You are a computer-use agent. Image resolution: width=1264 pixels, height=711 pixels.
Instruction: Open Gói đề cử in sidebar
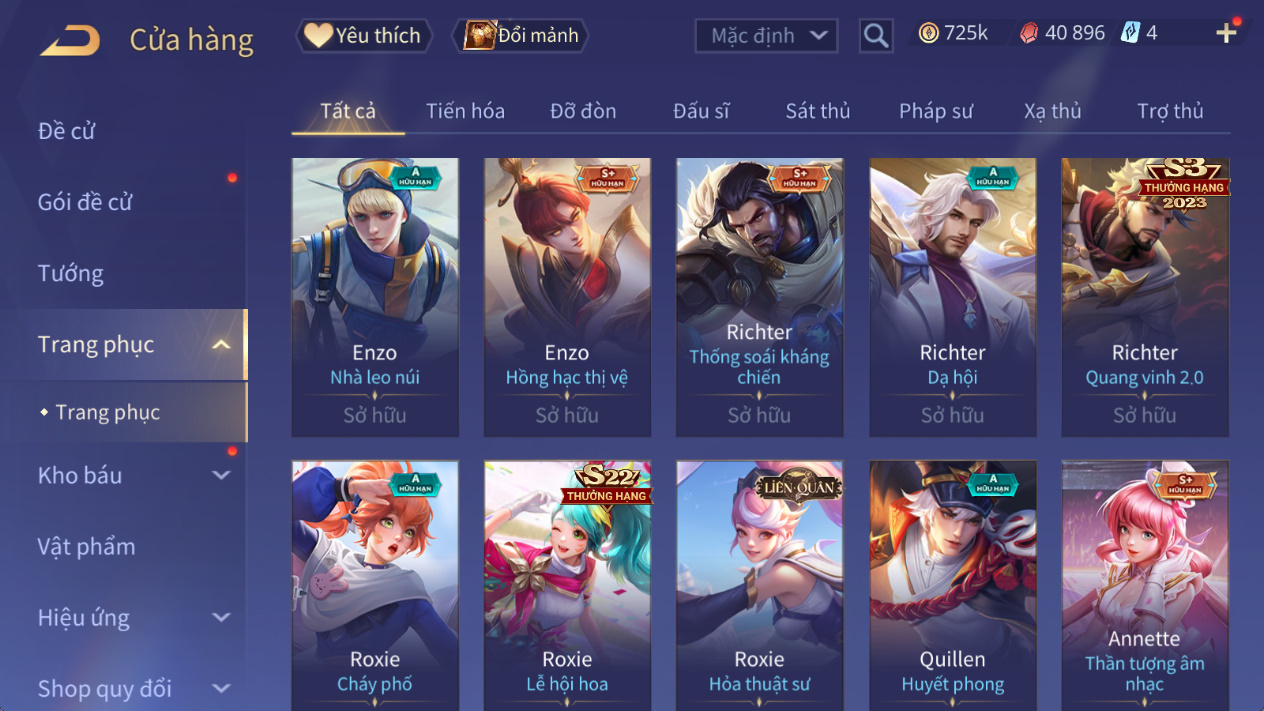(x=85, y=202)
